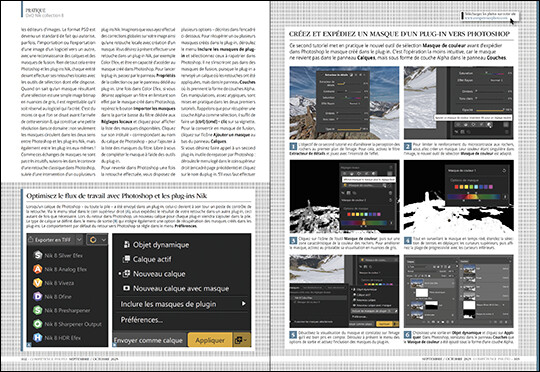Click the Exporter en TIFF button

(x=51, y=240)
